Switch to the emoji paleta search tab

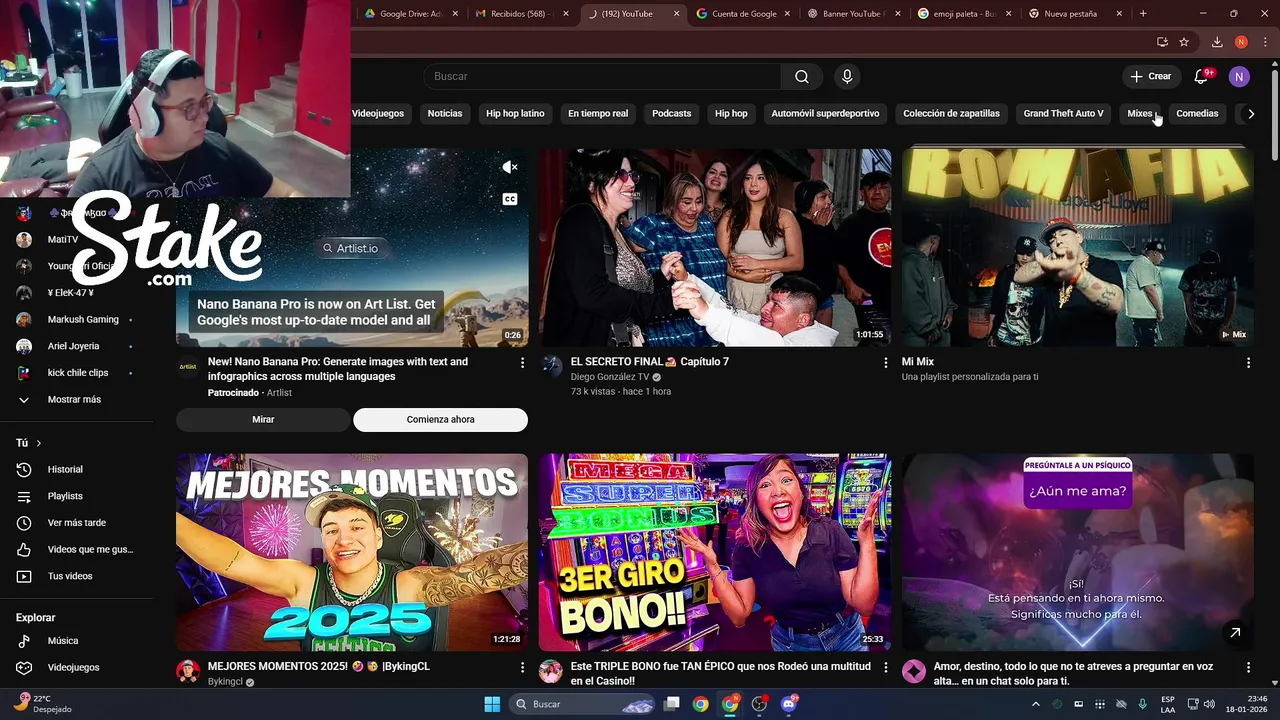pyautogui.click(x=963, y=14)
